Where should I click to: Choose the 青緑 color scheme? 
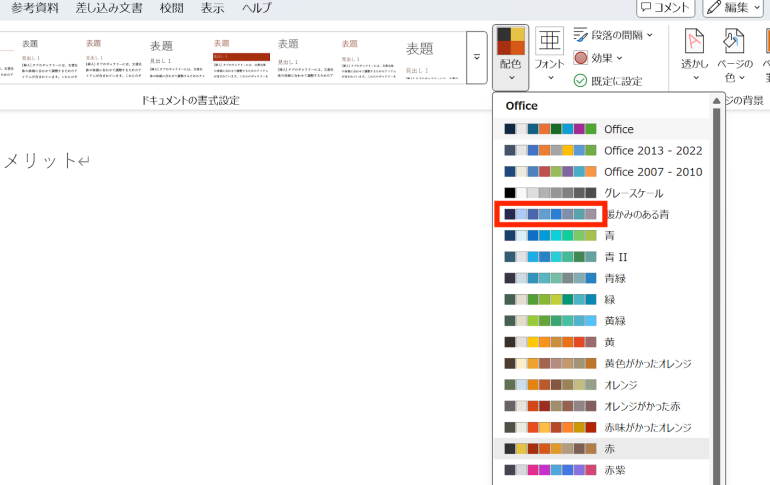click(x=602, y=278)
